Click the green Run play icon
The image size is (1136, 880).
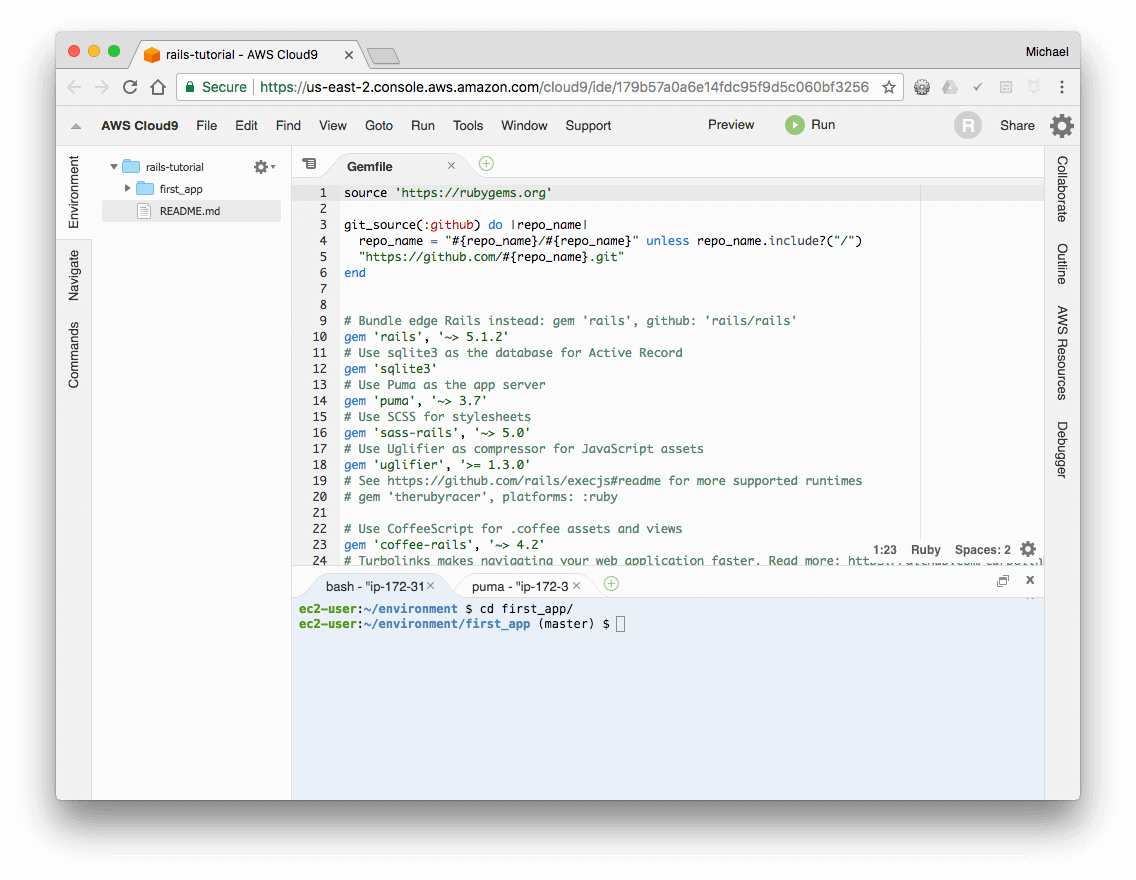(794, 125)
